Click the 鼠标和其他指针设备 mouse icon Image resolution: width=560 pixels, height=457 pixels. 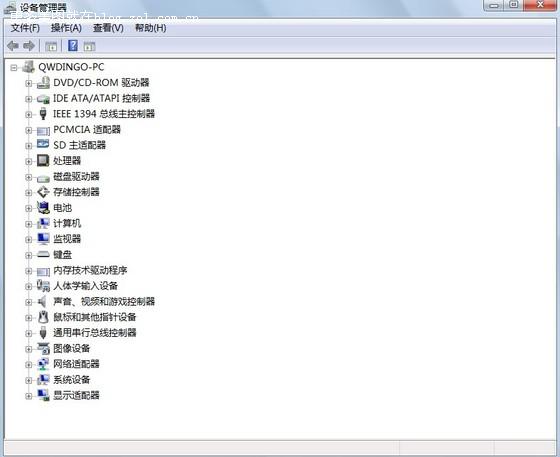43,317
